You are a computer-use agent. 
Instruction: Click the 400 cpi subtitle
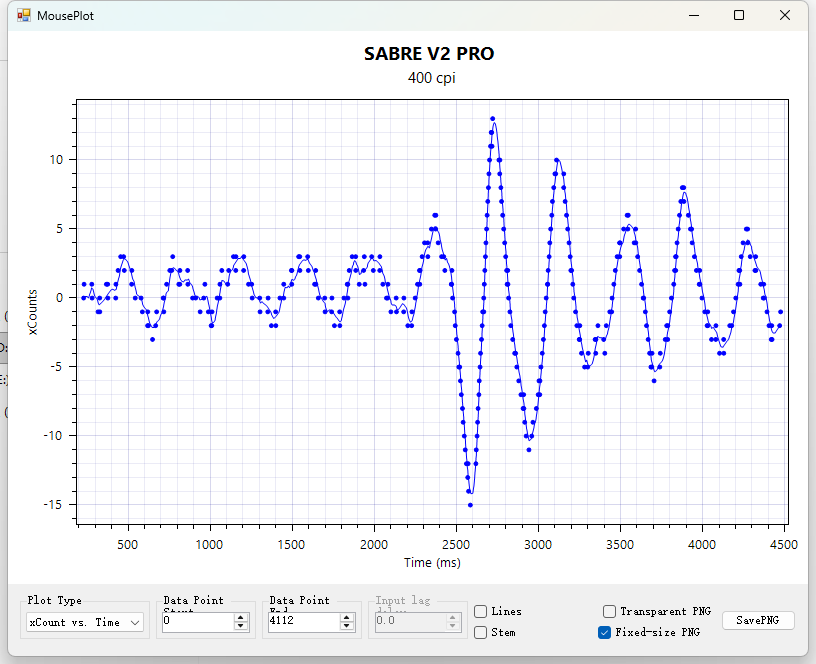tap(431, 78)
